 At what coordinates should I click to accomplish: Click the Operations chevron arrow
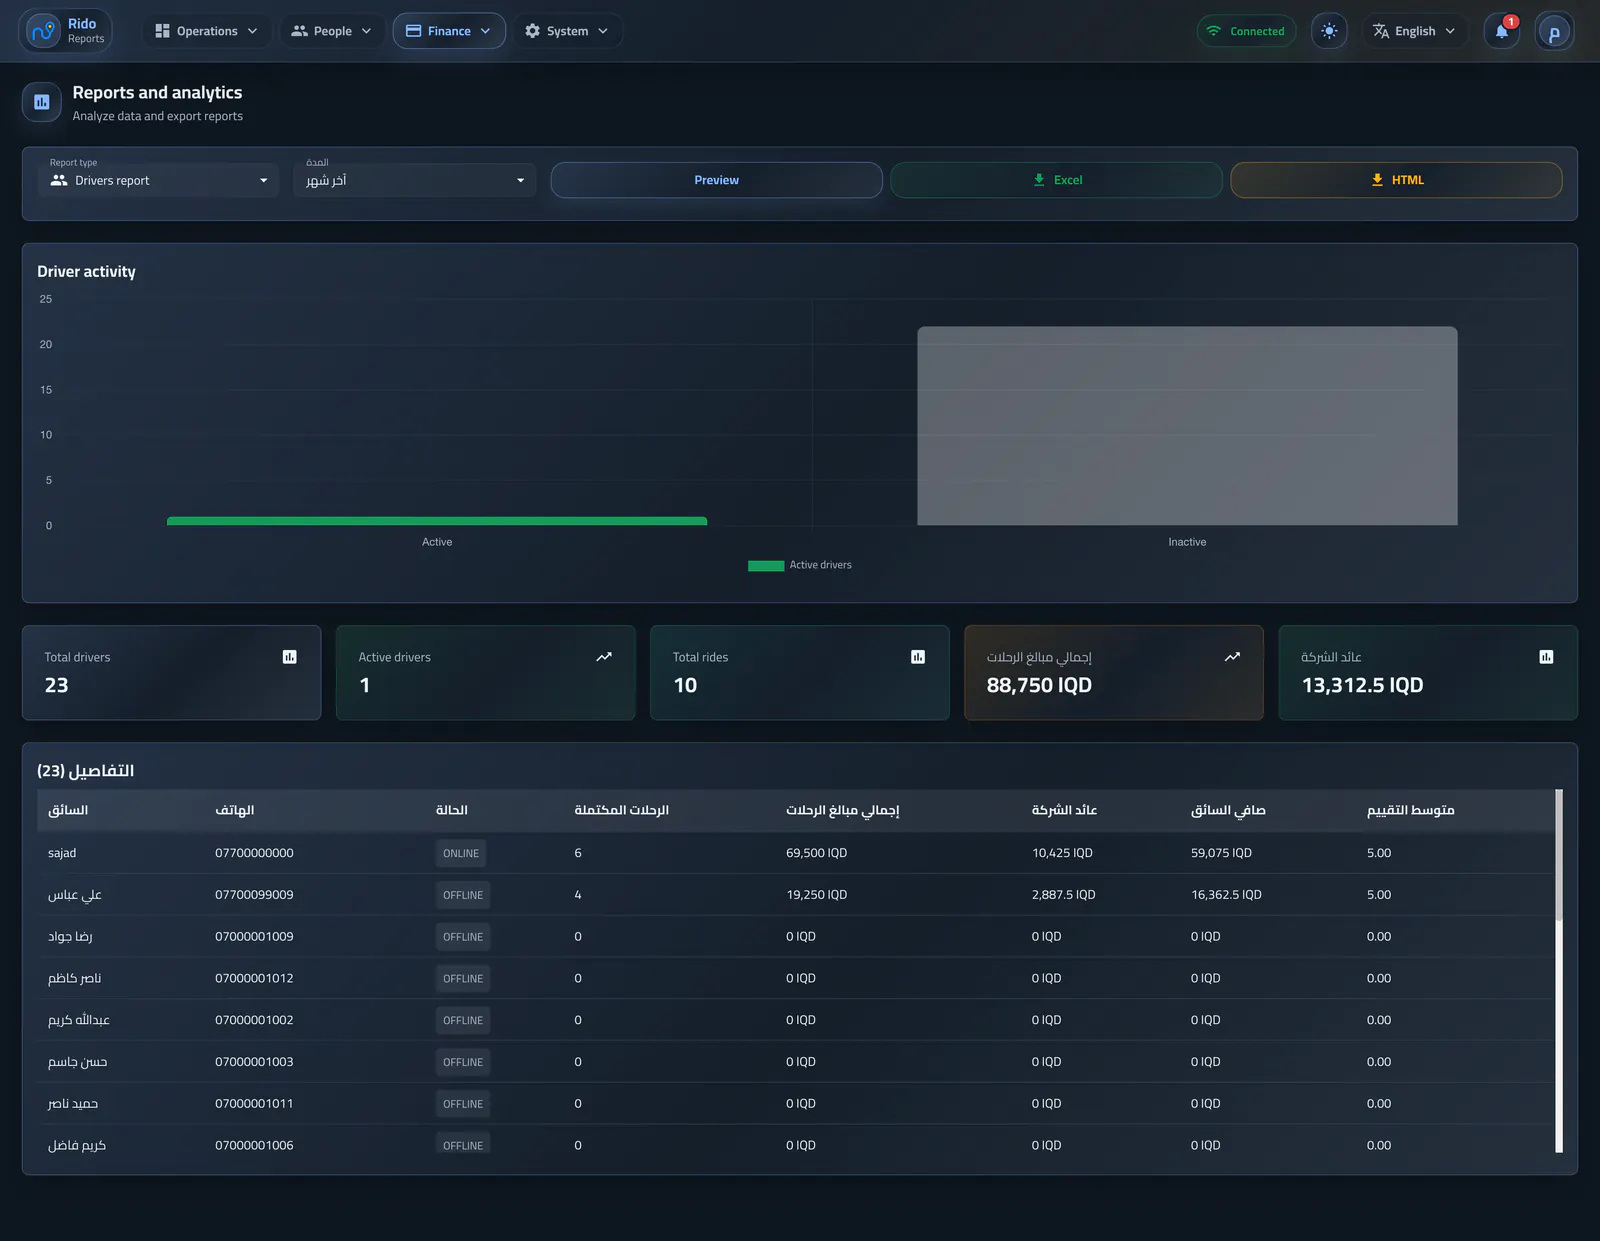252,31
